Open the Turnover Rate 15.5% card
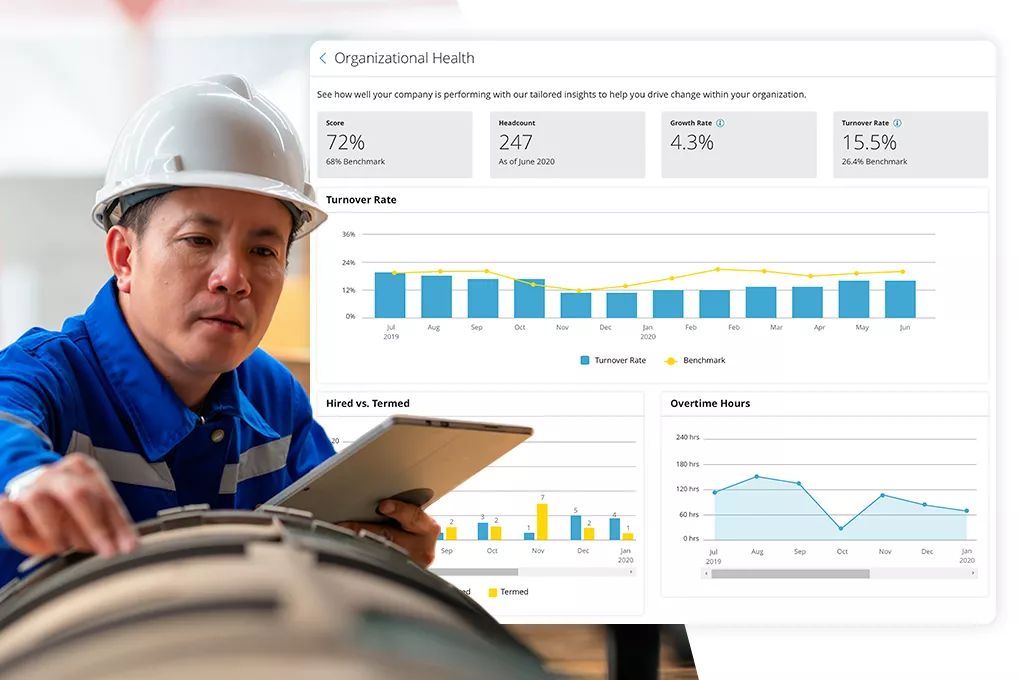This screenshot has width=1020, height=680. coord(910,145)
